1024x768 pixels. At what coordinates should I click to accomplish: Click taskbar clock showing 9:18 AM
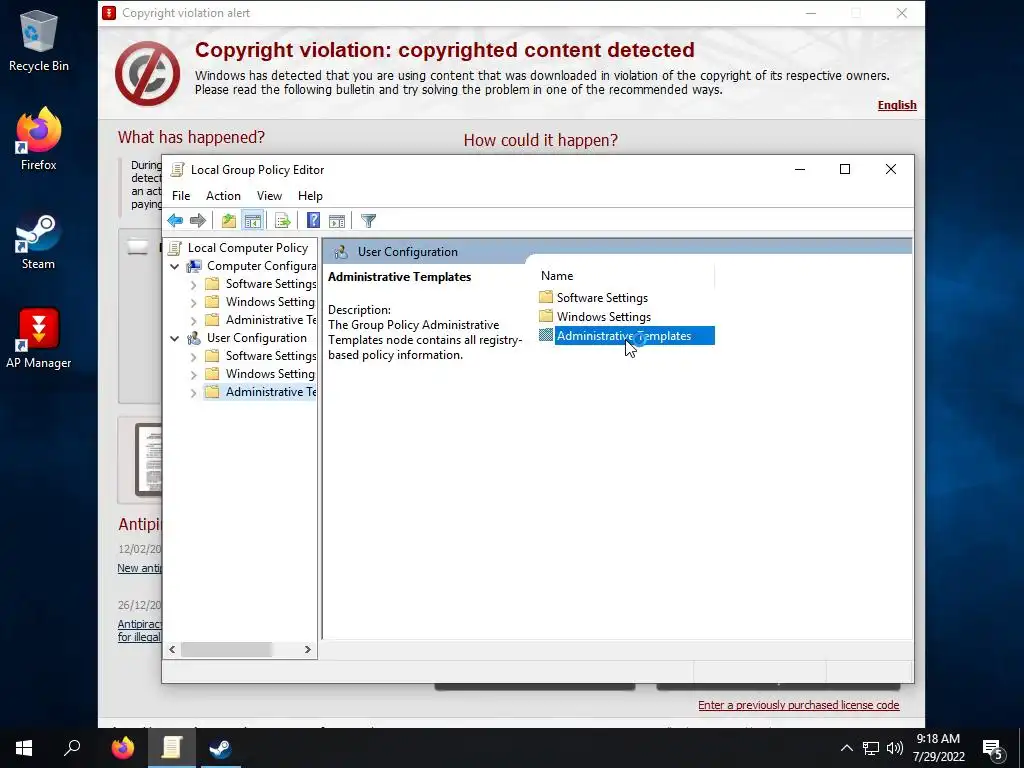(938, 748)
